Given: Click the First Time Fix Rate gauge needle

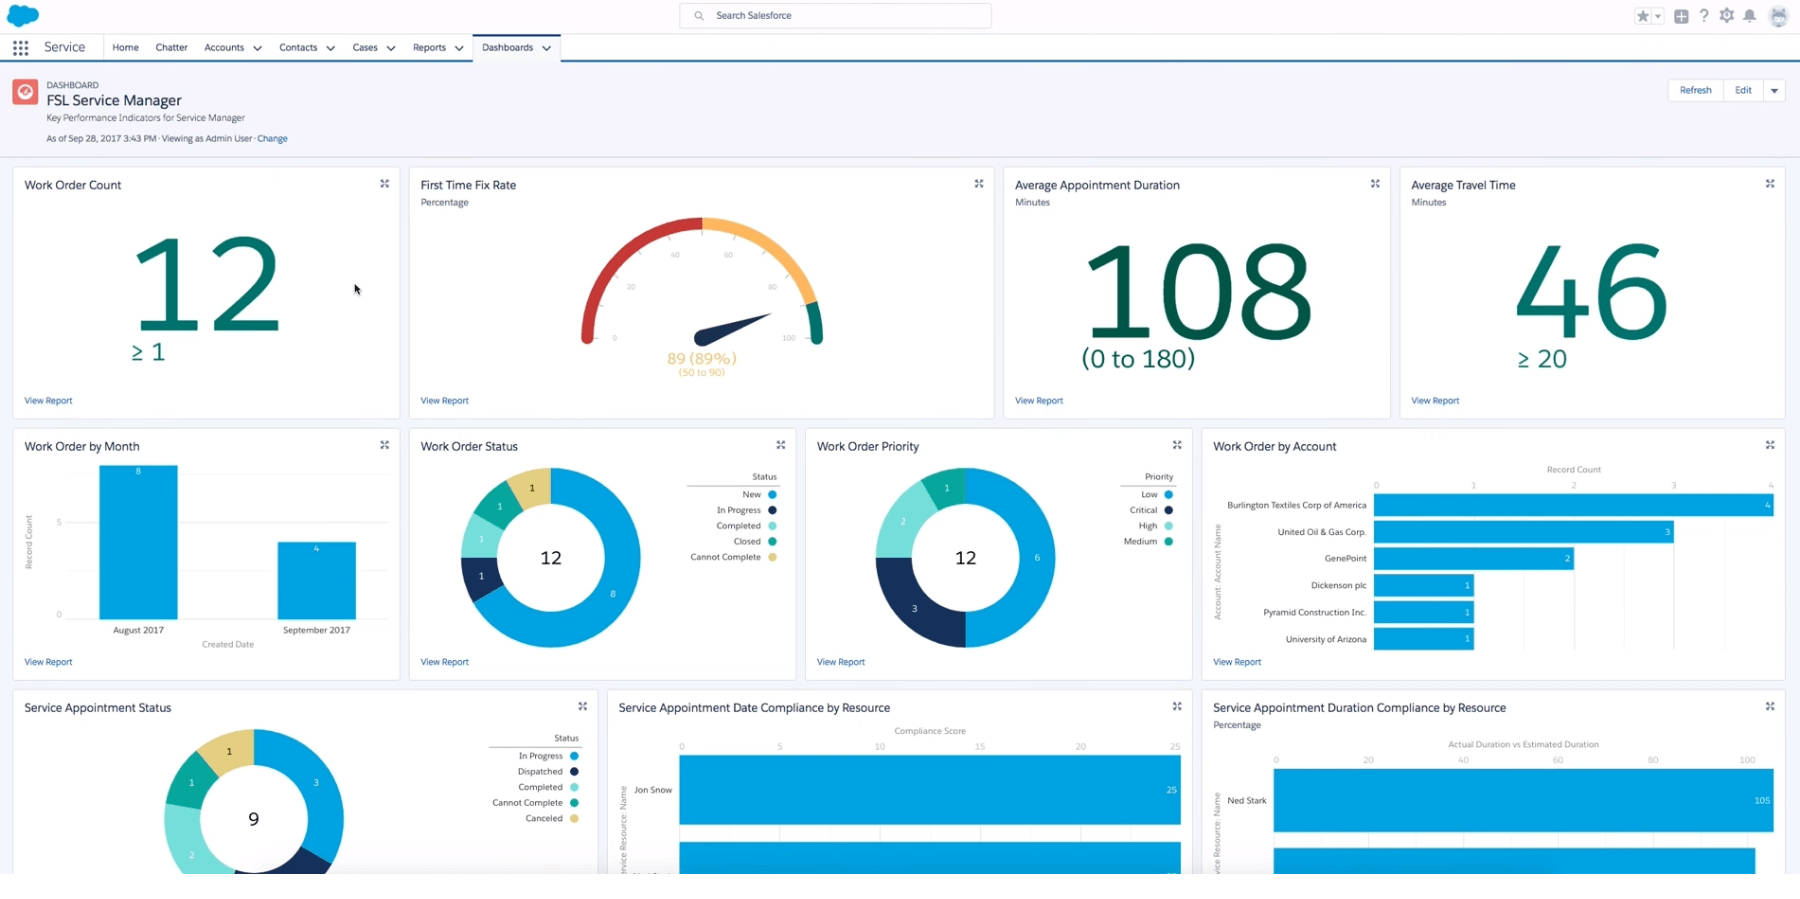Looking at the screenshot, I should coord(732,329).
